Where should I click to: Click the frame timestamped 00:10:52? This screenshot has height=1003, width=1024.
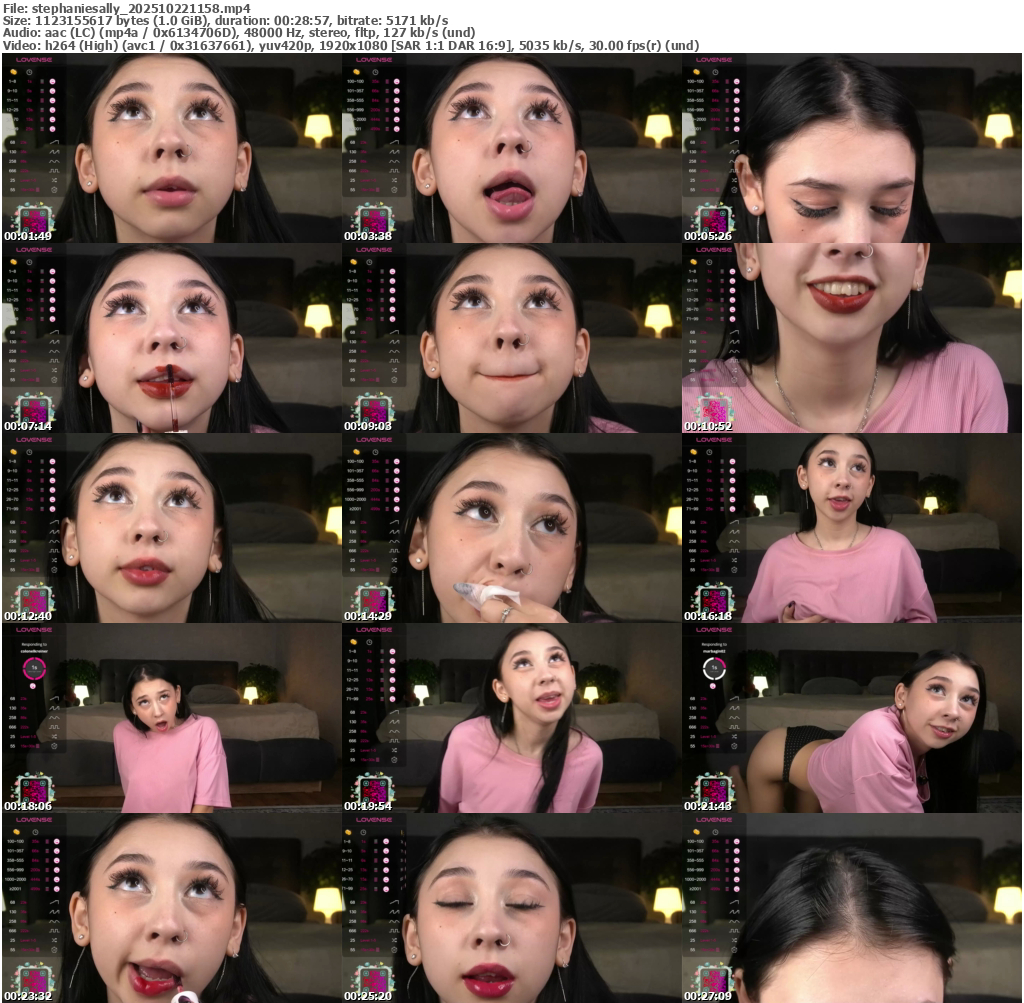pos(851,338)
